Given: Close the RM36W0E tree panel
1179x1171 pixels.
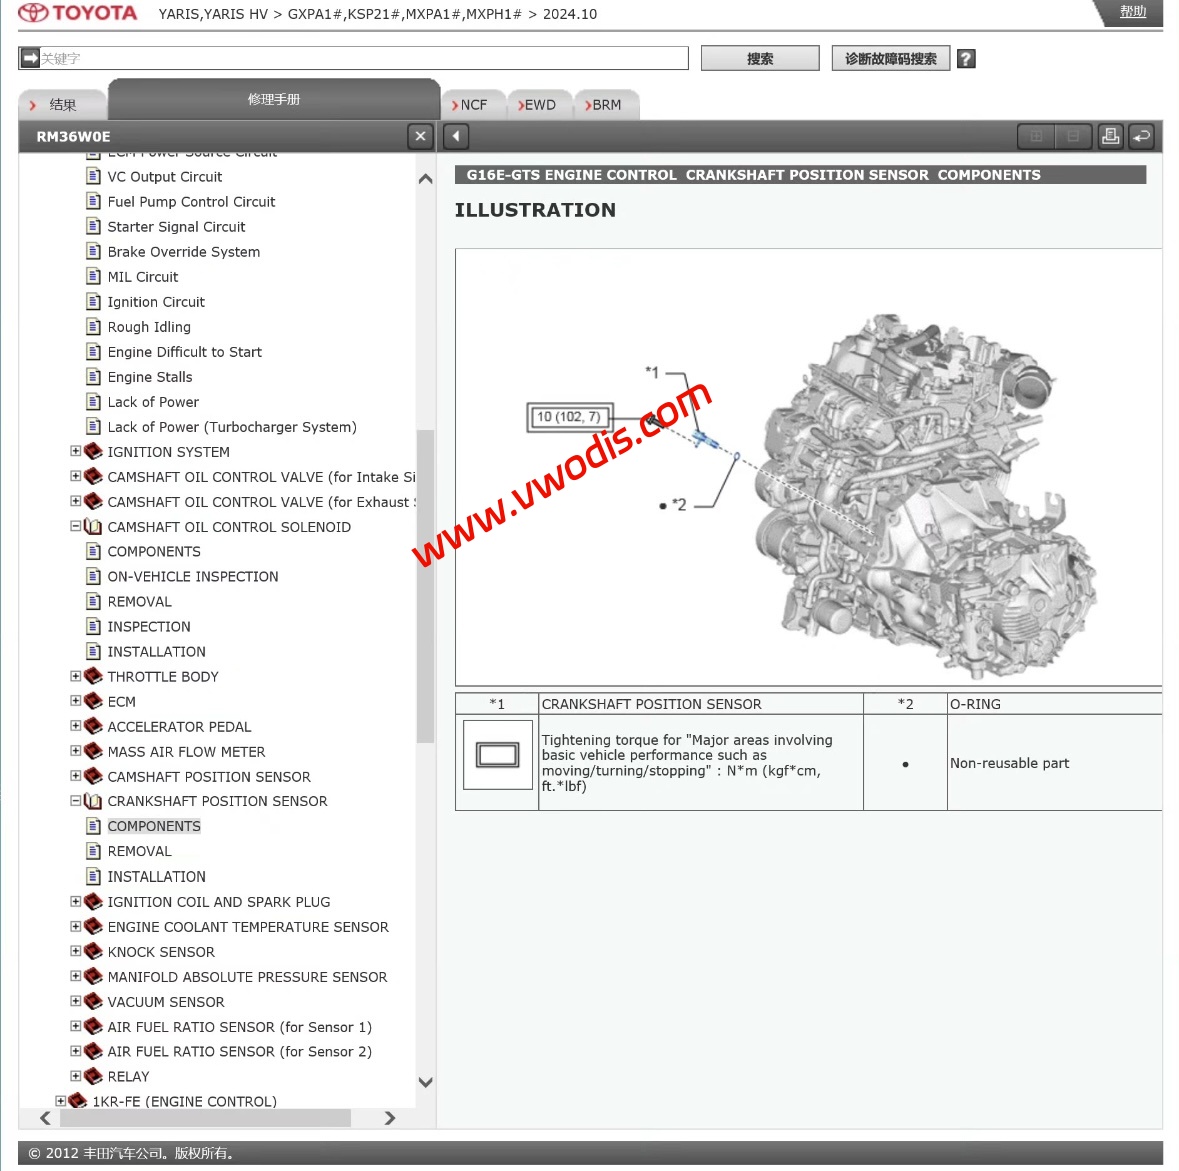Looking at the screenshot, I should click(420, 136).
